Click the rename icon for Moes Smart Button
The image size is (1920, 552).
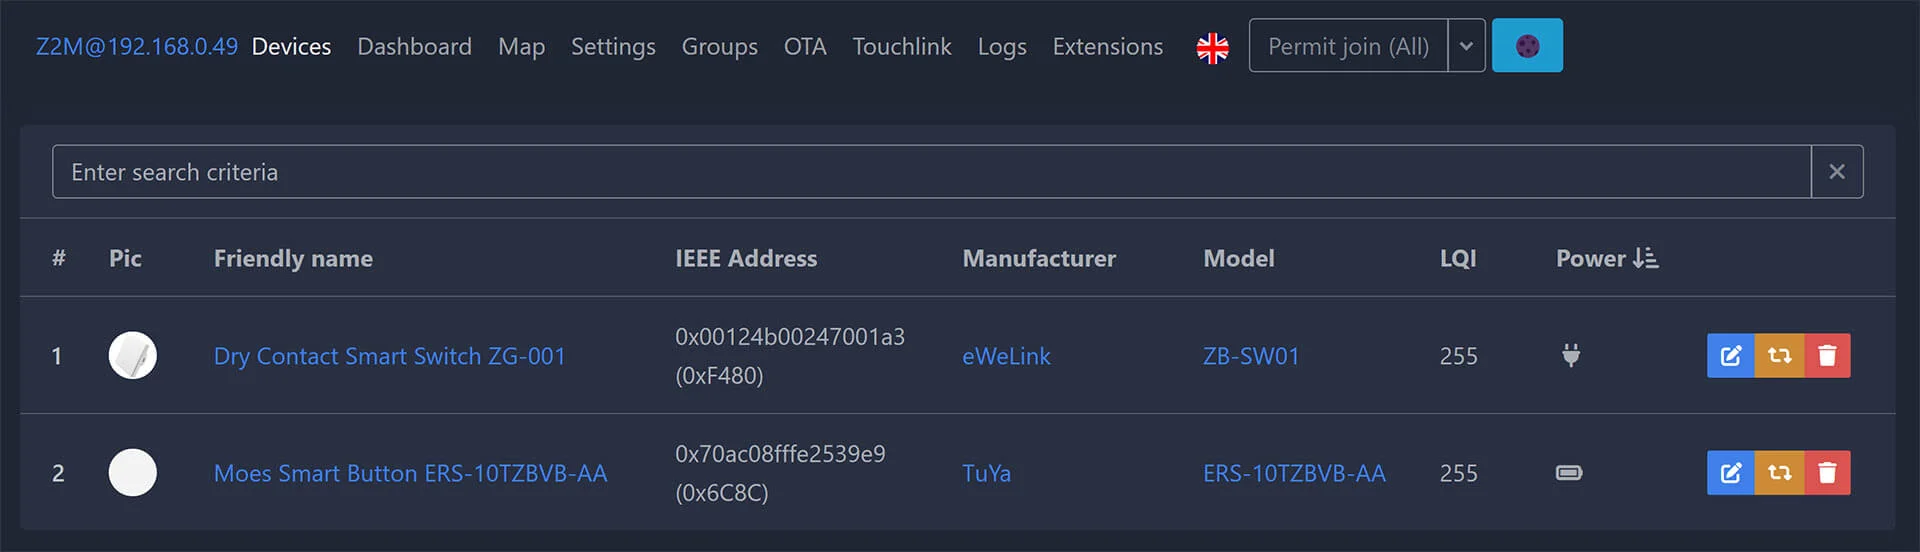click(1730, 473)
